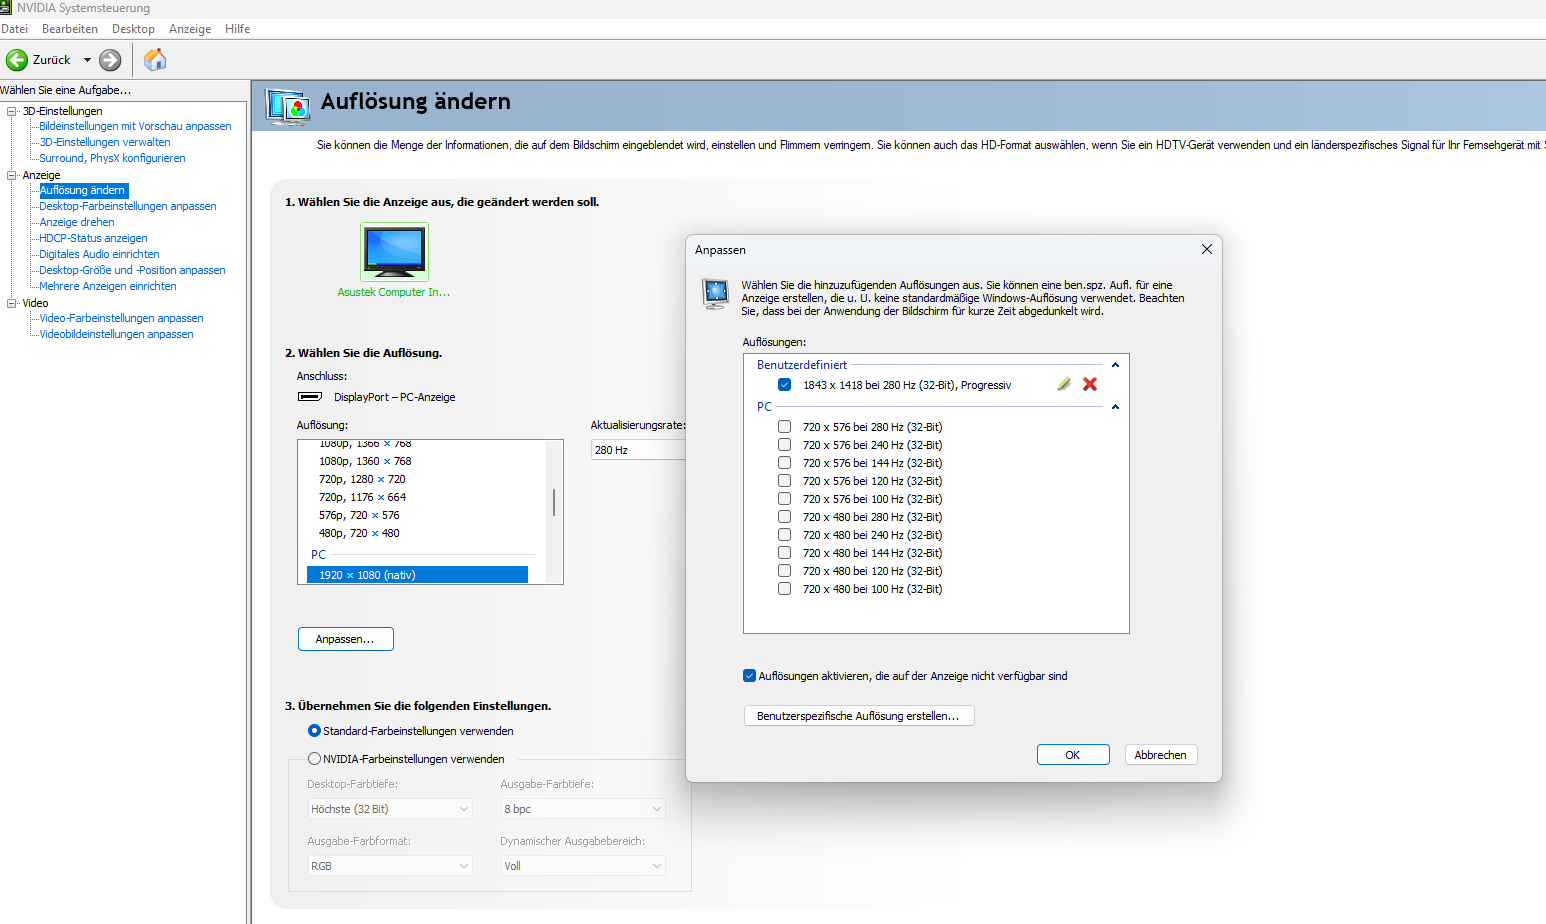This screenshot has width=1546, height=924.
Task: Open the Anzeige menu
Action: click(190, 29)
